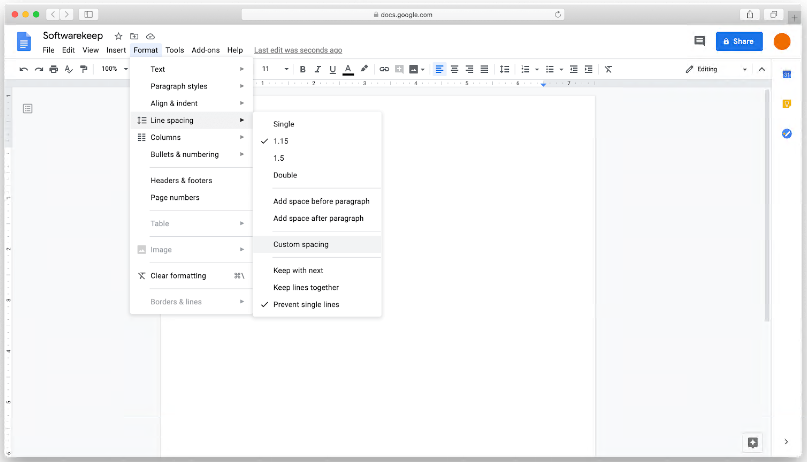This screenshot has height=462, width=807.
Task: Click the print icon in toolbar
Action: pyautogui.click(x=53, y=69)
